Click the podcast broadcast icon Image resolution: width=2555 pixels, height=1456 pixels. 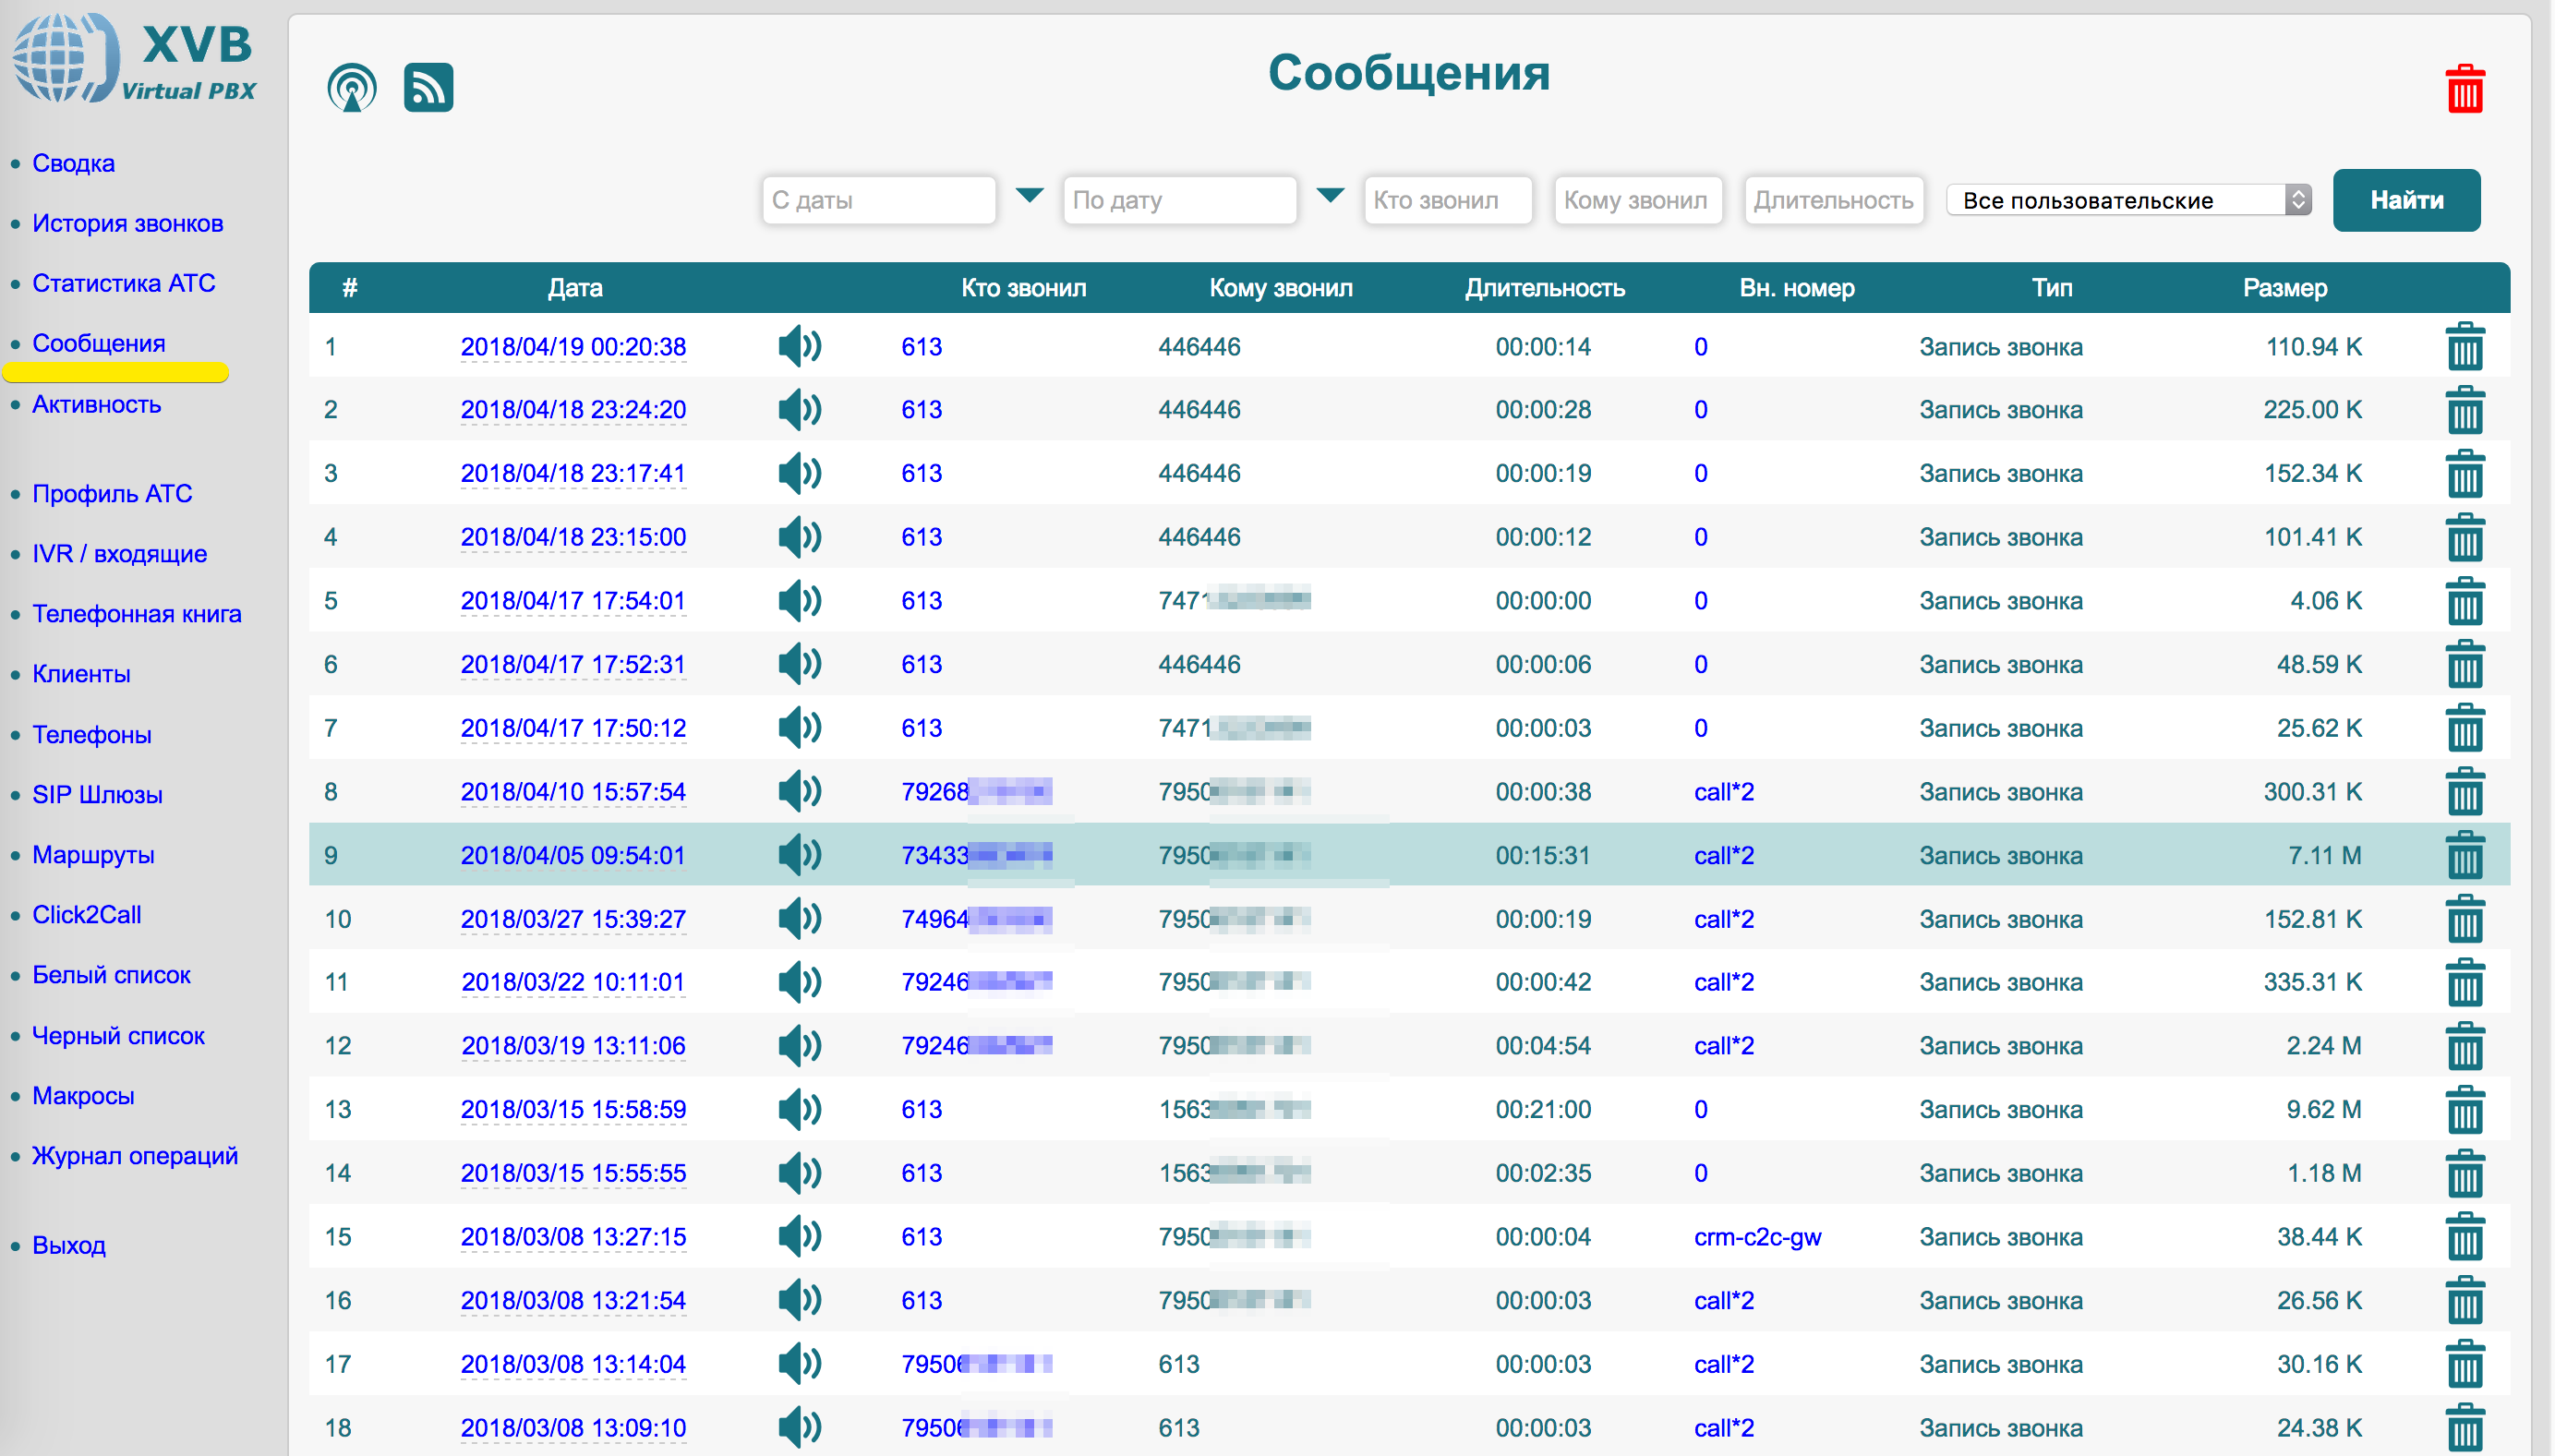[351, 88]
